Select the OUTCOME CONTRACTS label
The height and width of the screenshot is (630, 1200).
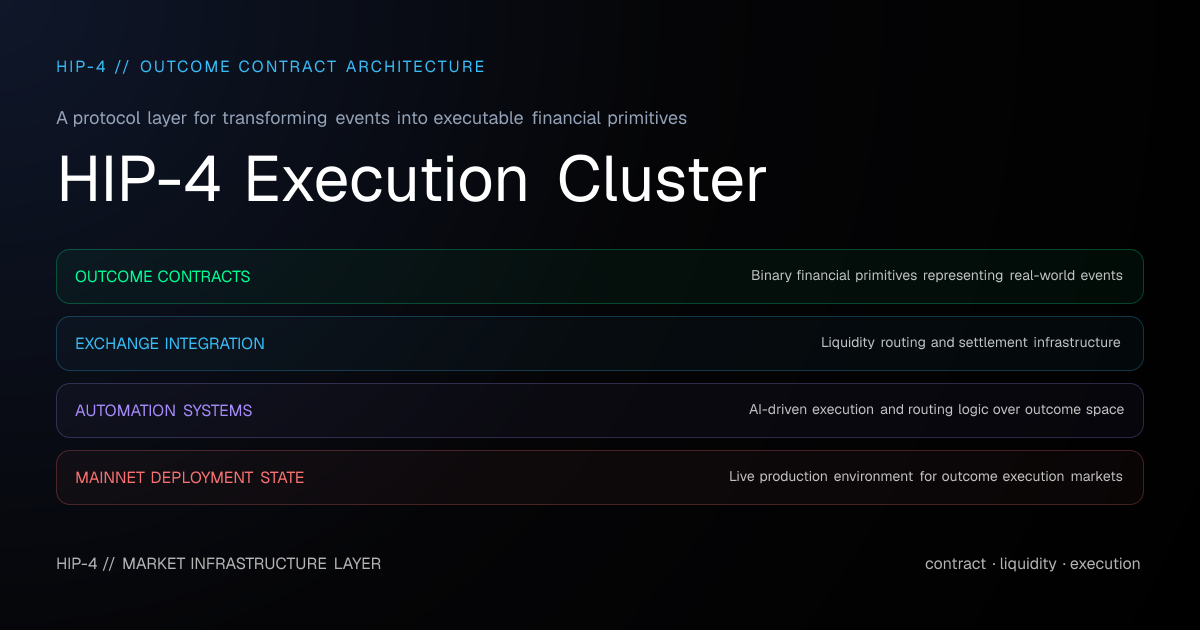pos(163,276)
